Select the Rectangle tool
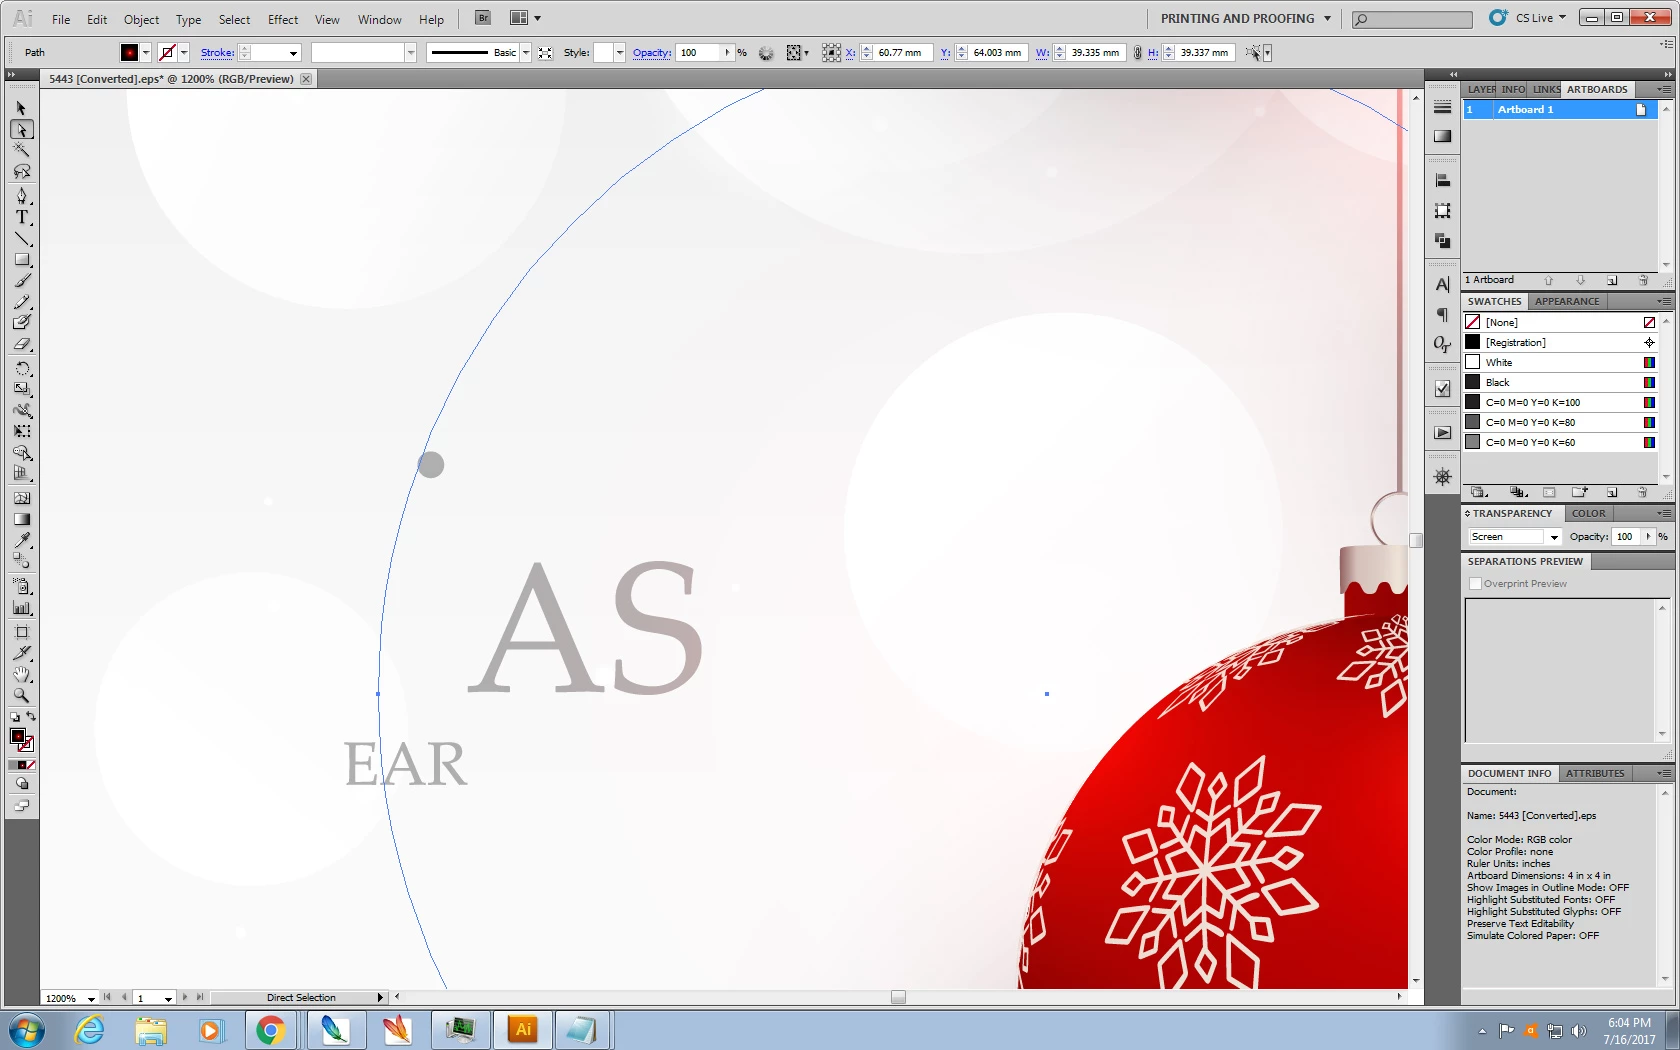1680x1050 pixels. 21,259
